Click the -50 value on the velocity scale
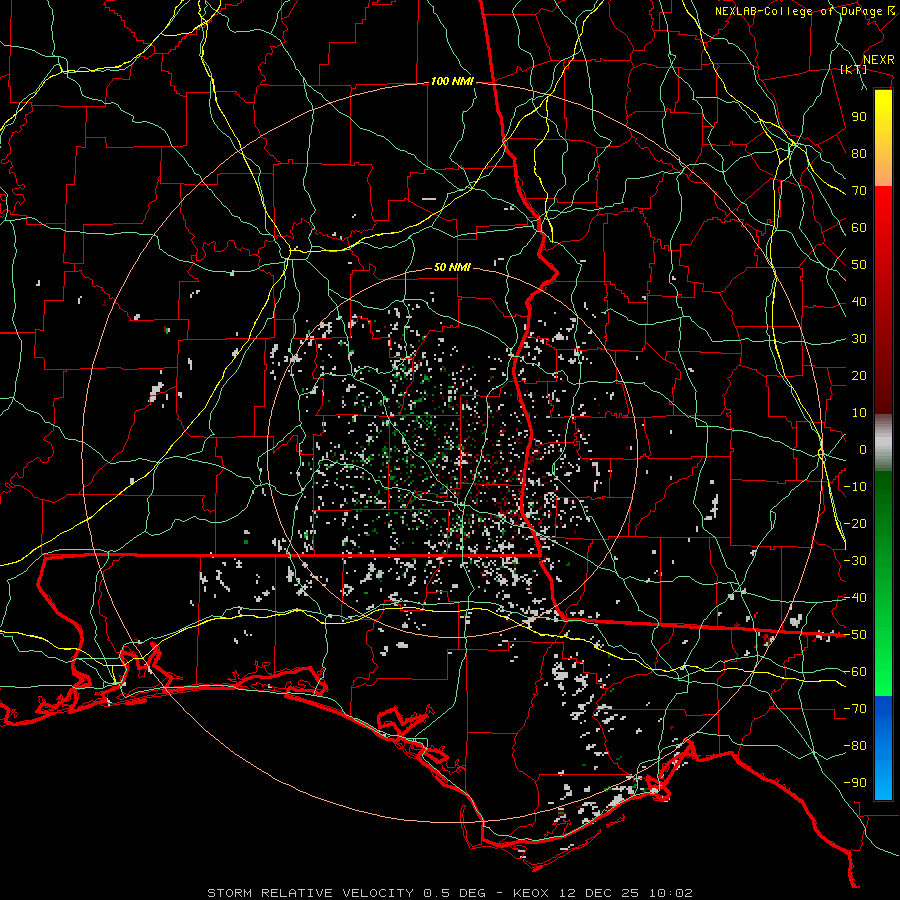 855,635
